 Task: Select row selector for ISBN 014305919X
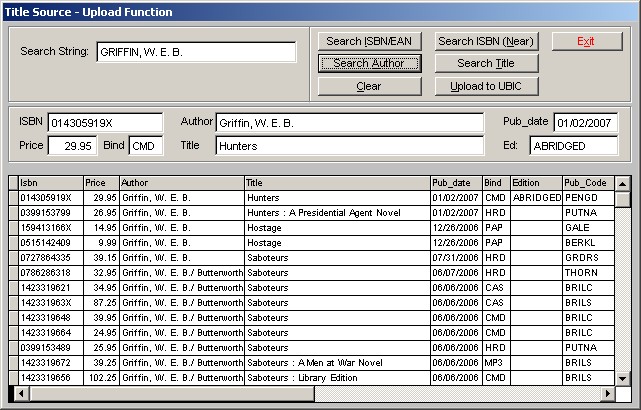[x=13, y=198]
